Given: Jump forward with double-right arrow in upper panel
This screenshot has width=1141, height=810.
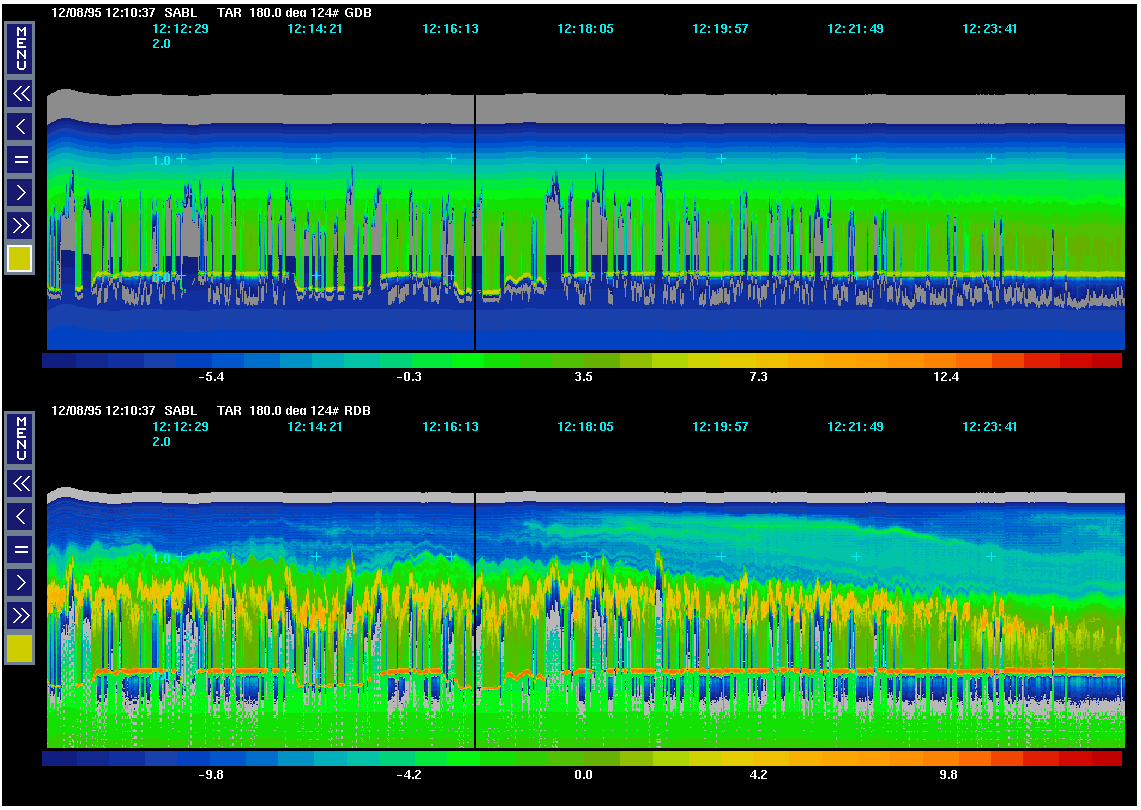Looking at the screenshot, I should tap(20, 224).
